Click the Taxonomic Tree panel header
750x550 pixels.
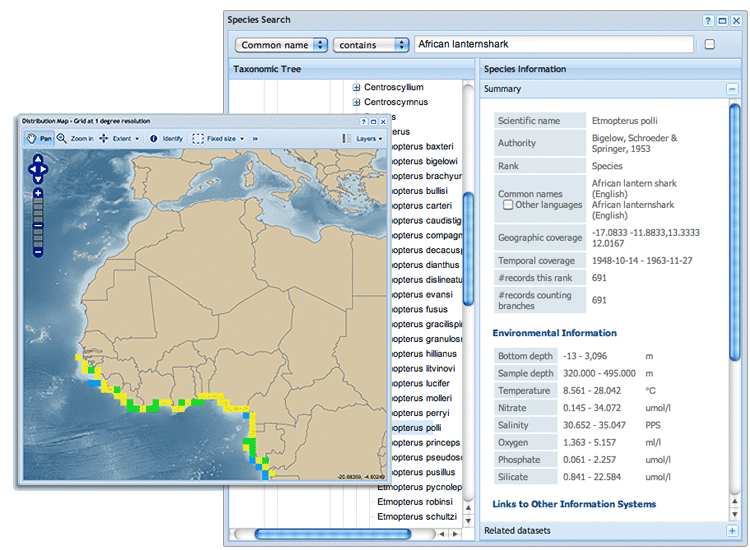click(x=352, y=69)
